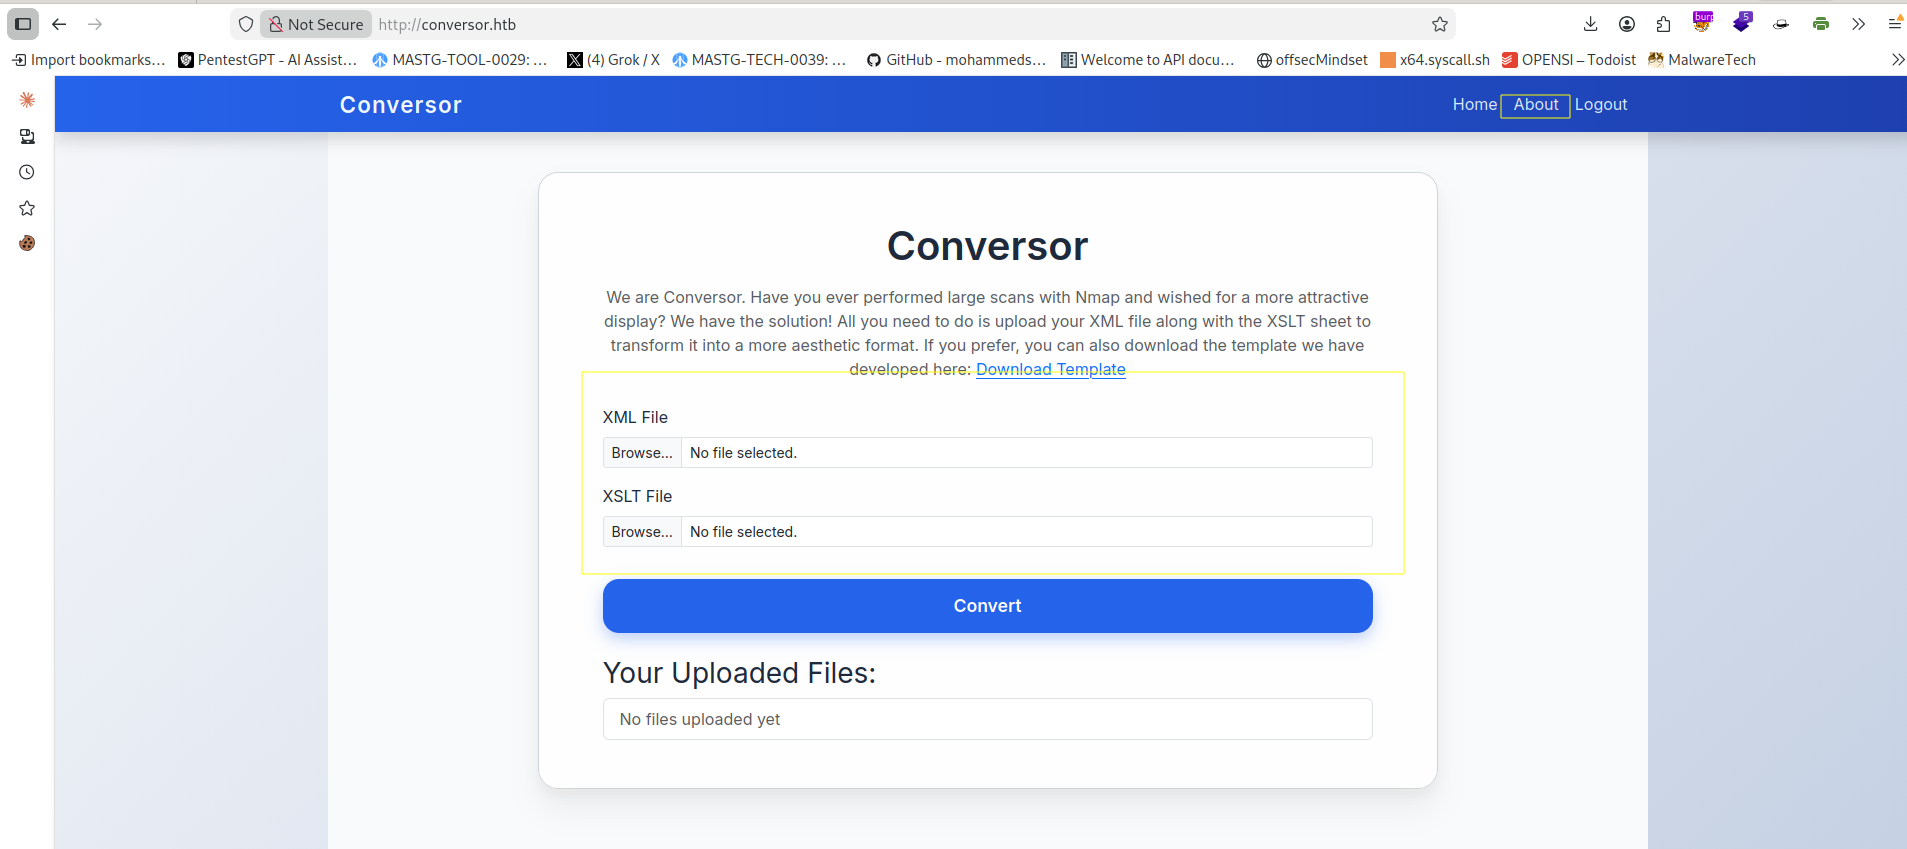Go back with the left arrow
Image resolution: width=1907 pixels, height=849 pixels.
tap(59, 24)
